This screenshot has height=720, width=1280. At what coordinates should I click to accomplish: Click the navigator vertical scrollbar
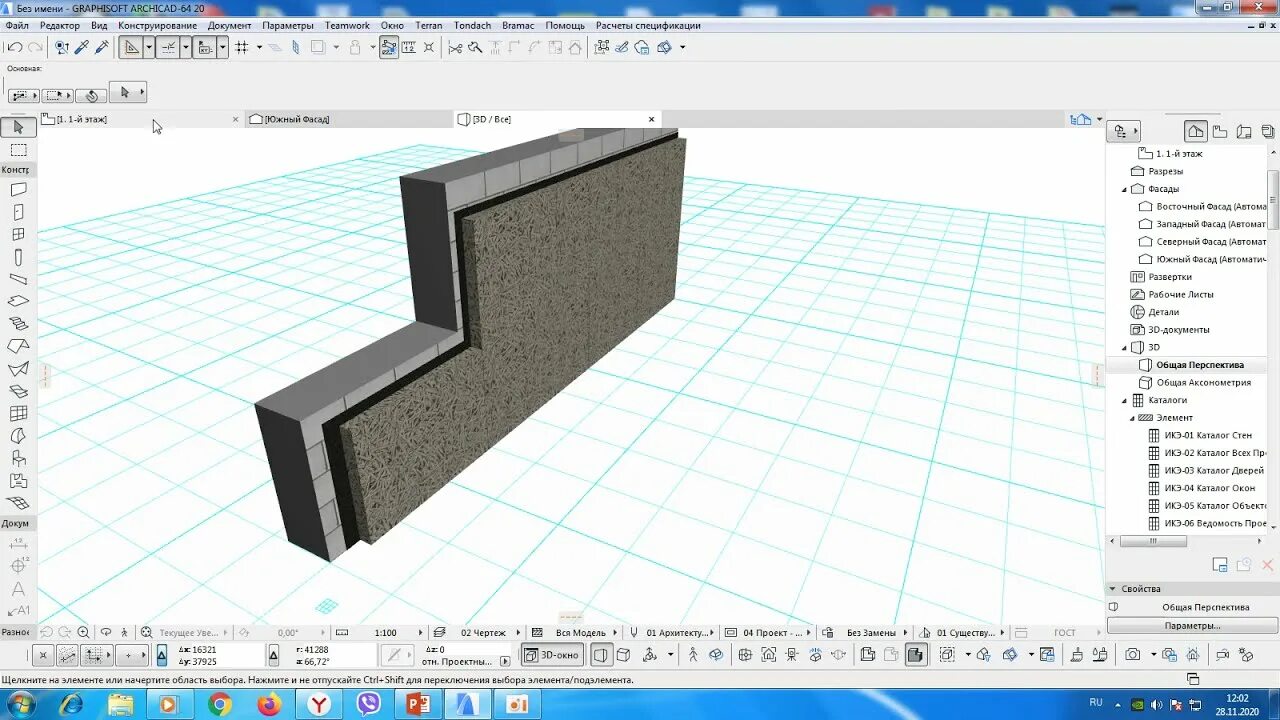pos(1273,200)
